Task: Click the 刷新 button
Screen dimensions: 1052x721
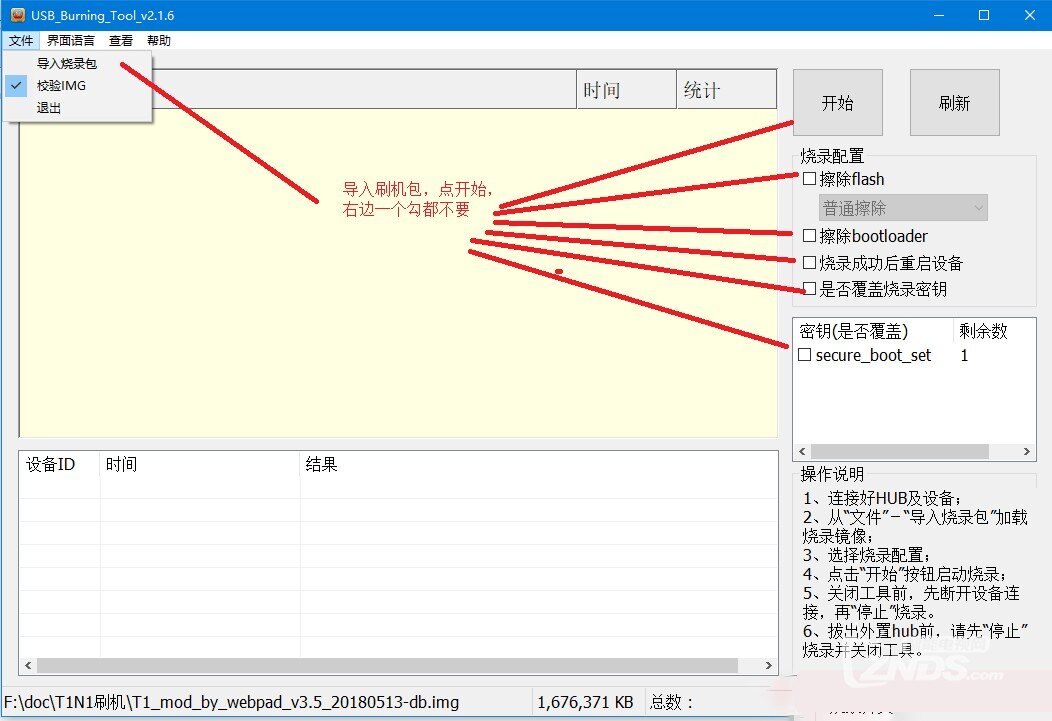Action: (x=954, y=103)
